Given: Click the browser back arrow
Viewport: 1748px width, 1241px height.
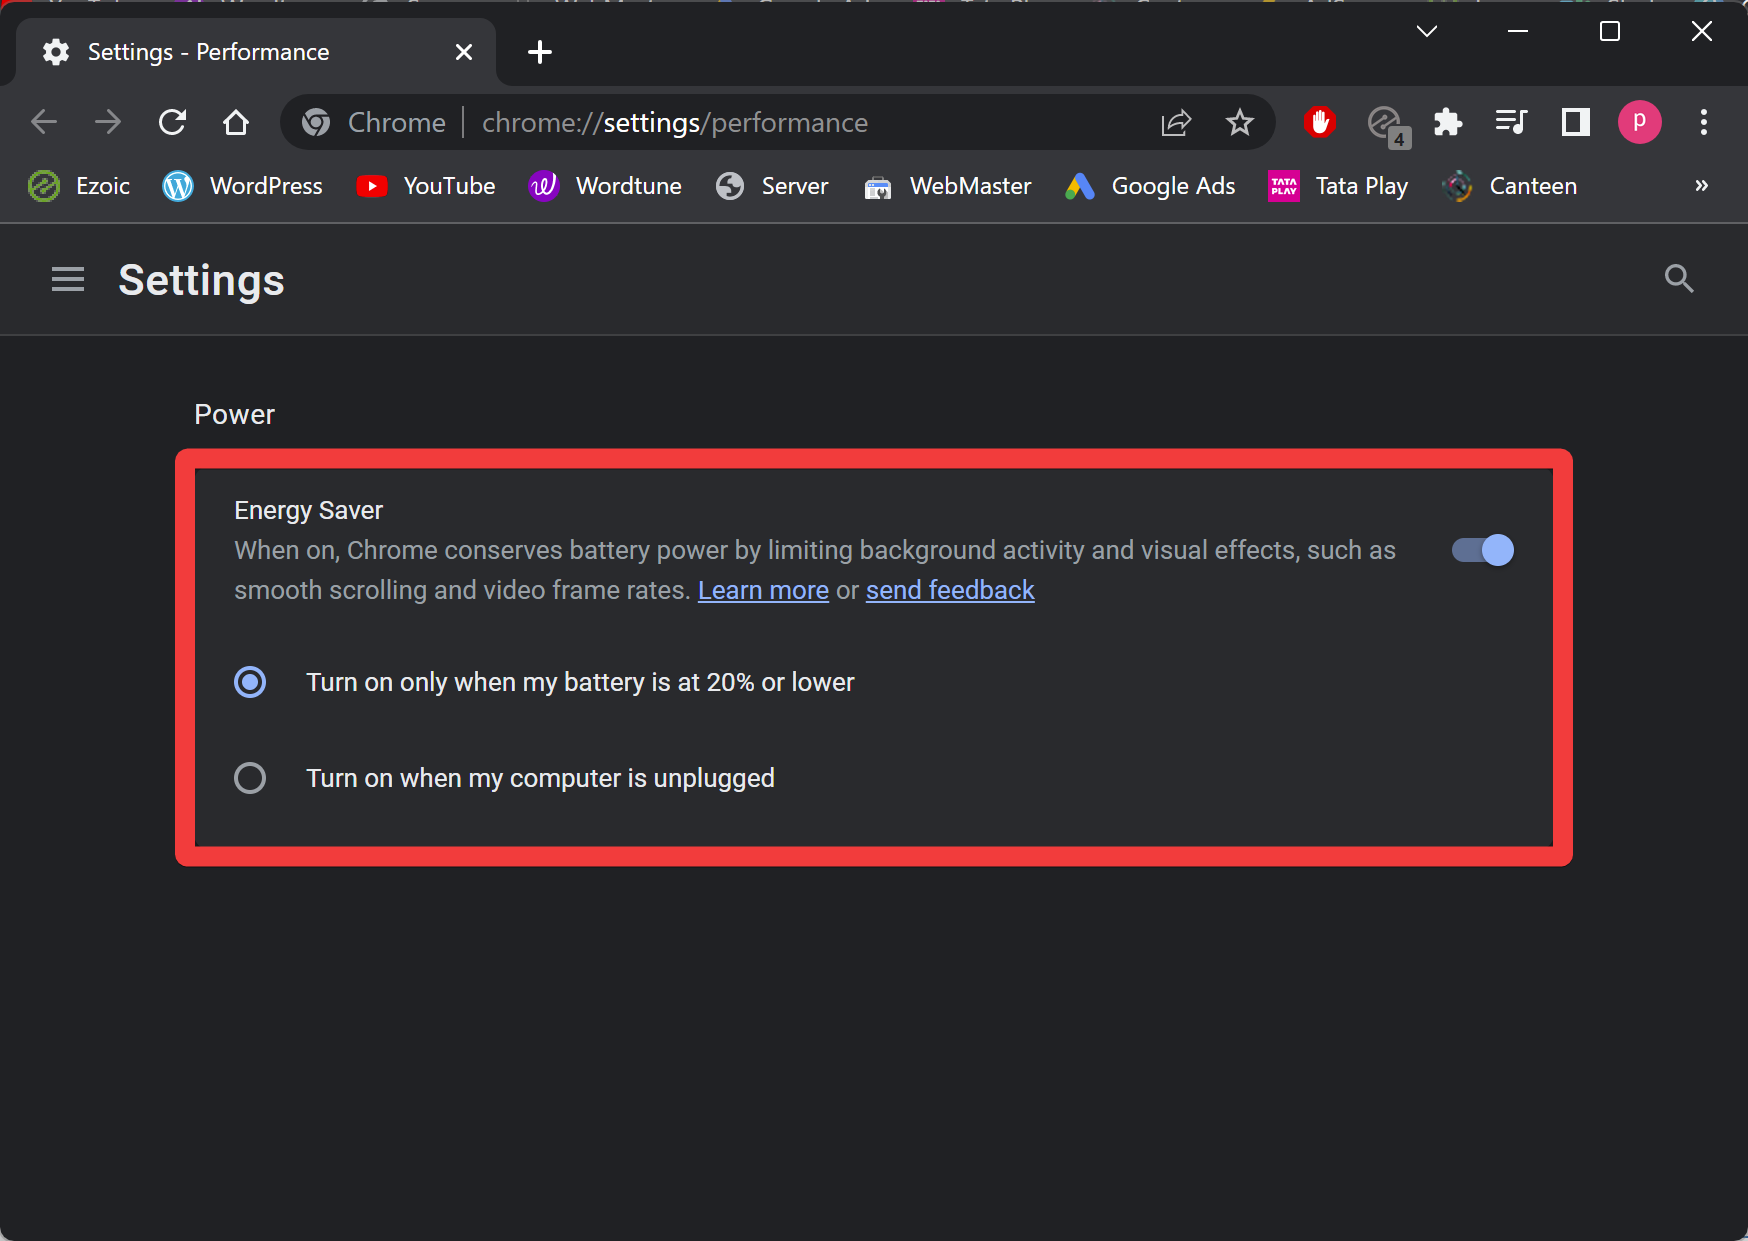Looking at the screenshot, I should coord(44,122).
